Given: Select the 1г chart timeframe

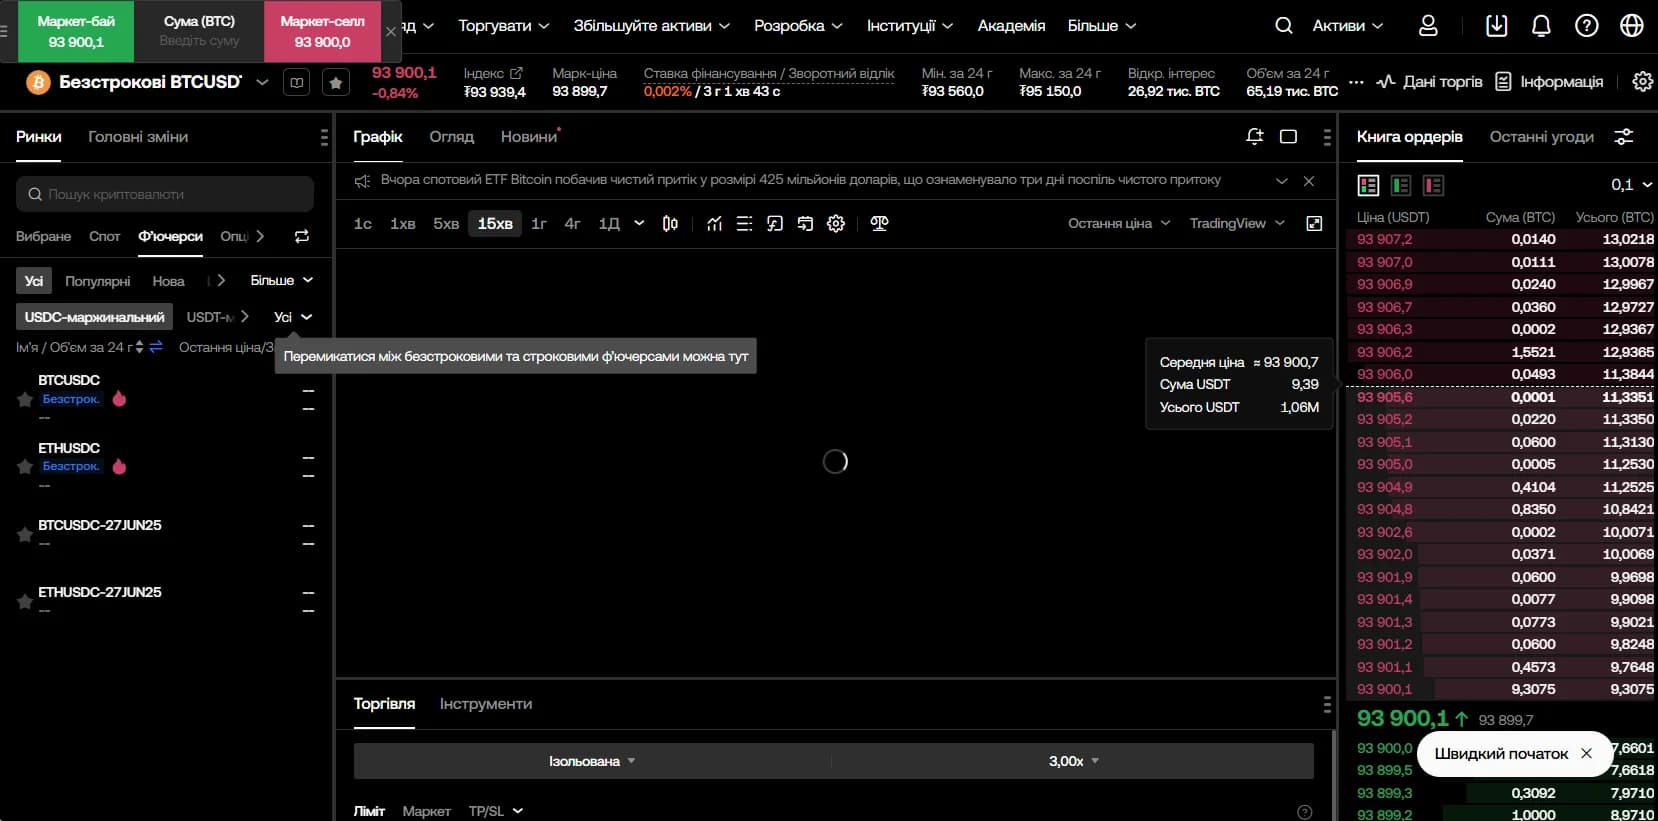Looking at the screenshot, I should [539, 224].
